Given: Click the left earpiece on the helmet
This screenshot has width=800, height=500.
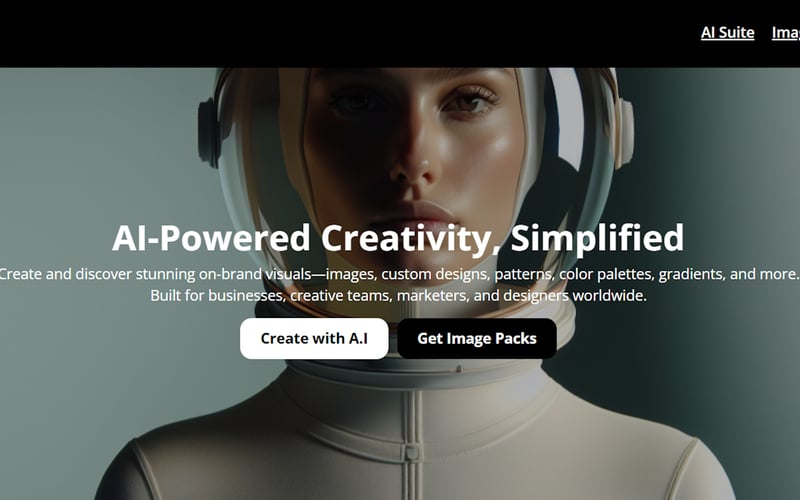Looking at the screenshot, I should pos(209,134).
